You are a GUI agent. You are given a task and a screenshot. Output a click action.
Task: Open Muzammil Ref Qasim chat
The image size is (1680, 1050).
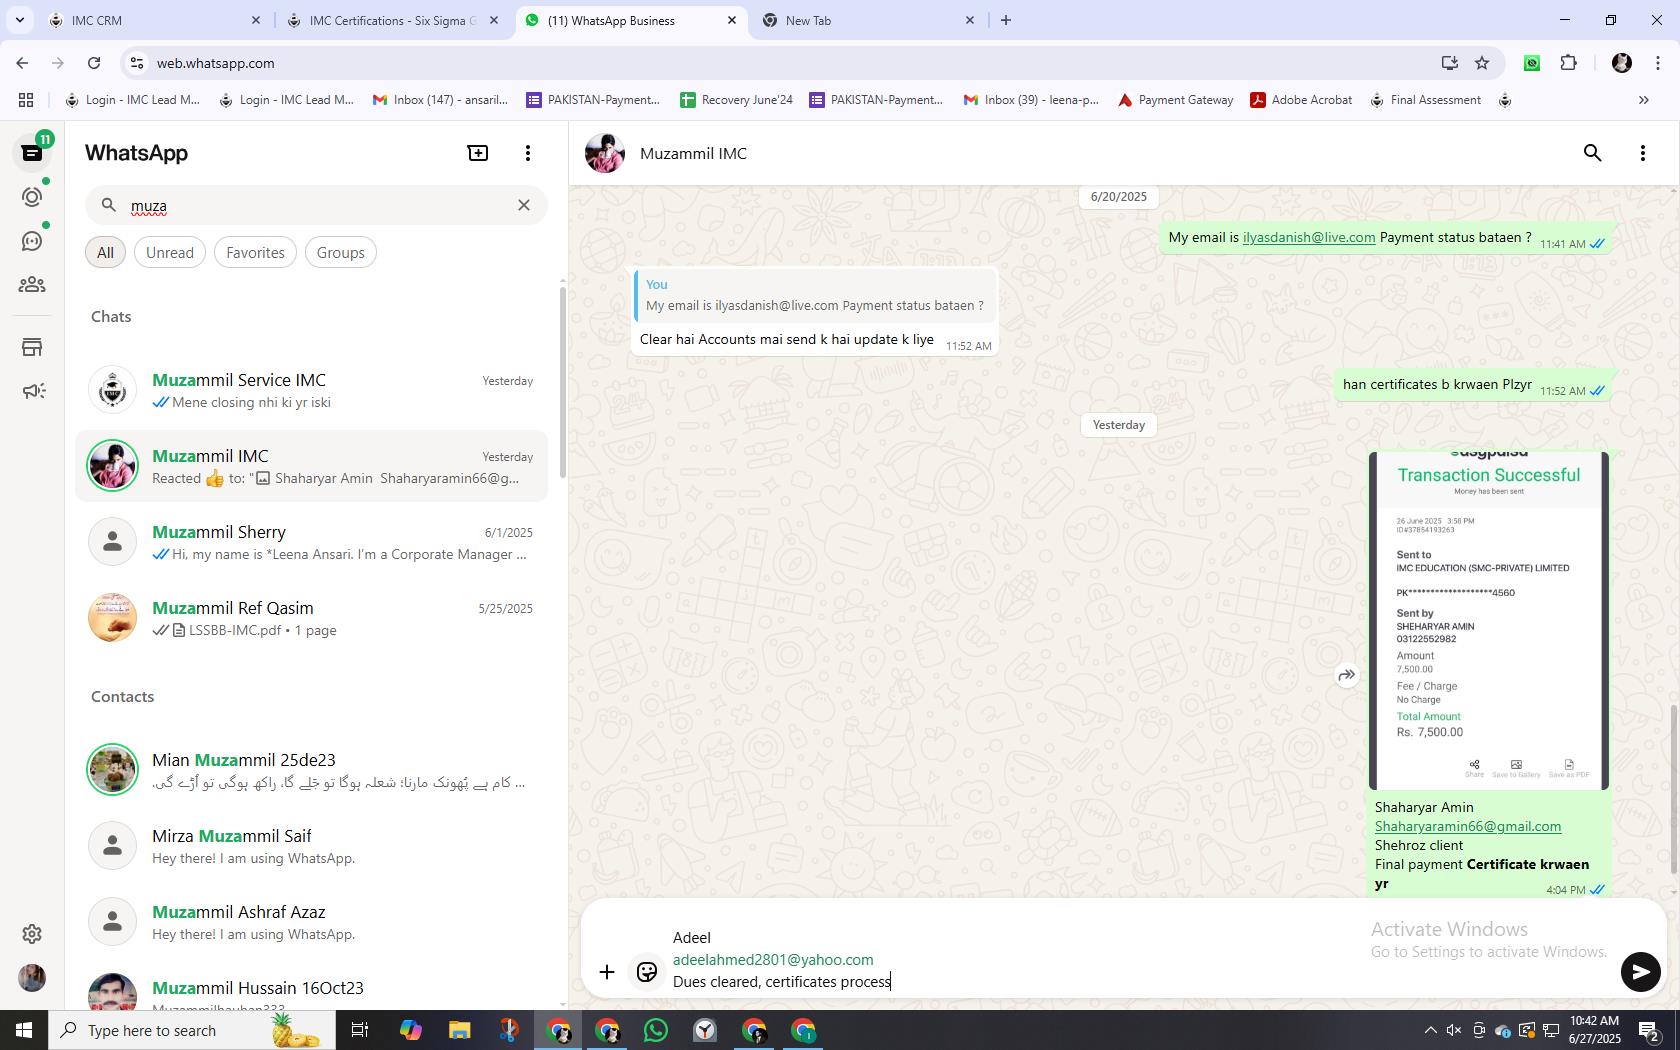point(312,618)
